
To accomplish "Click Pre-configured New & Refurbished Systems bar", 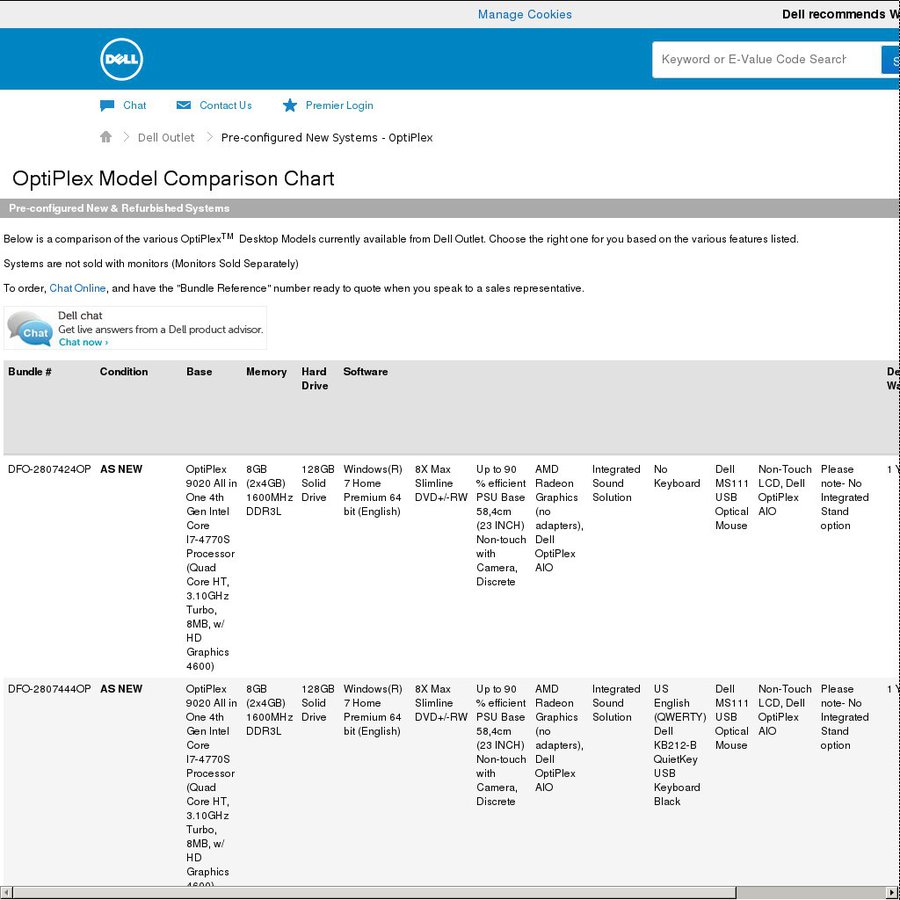I will pyautogui.click(x=449, y=208).
